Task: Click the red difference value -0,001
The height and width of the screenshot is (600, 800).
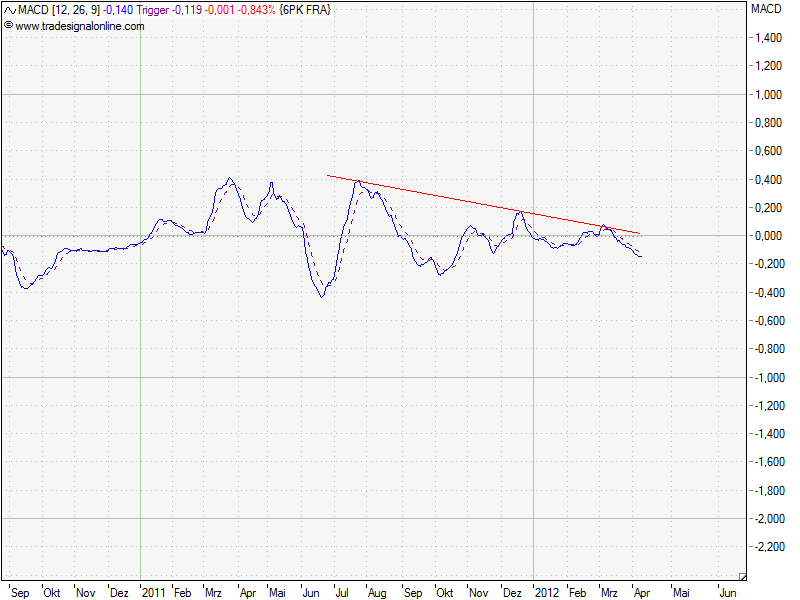Action: pyautogui.click(x=220, y=10)
